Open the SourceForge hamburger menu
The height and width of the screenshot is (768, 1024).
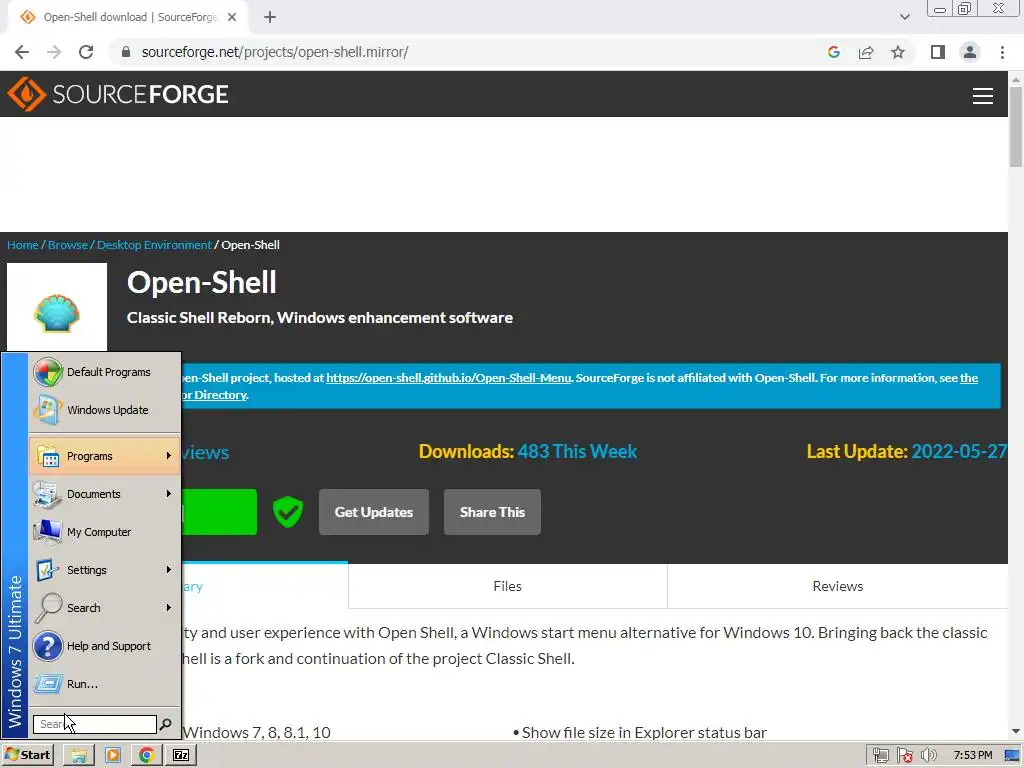click(982, 96)
